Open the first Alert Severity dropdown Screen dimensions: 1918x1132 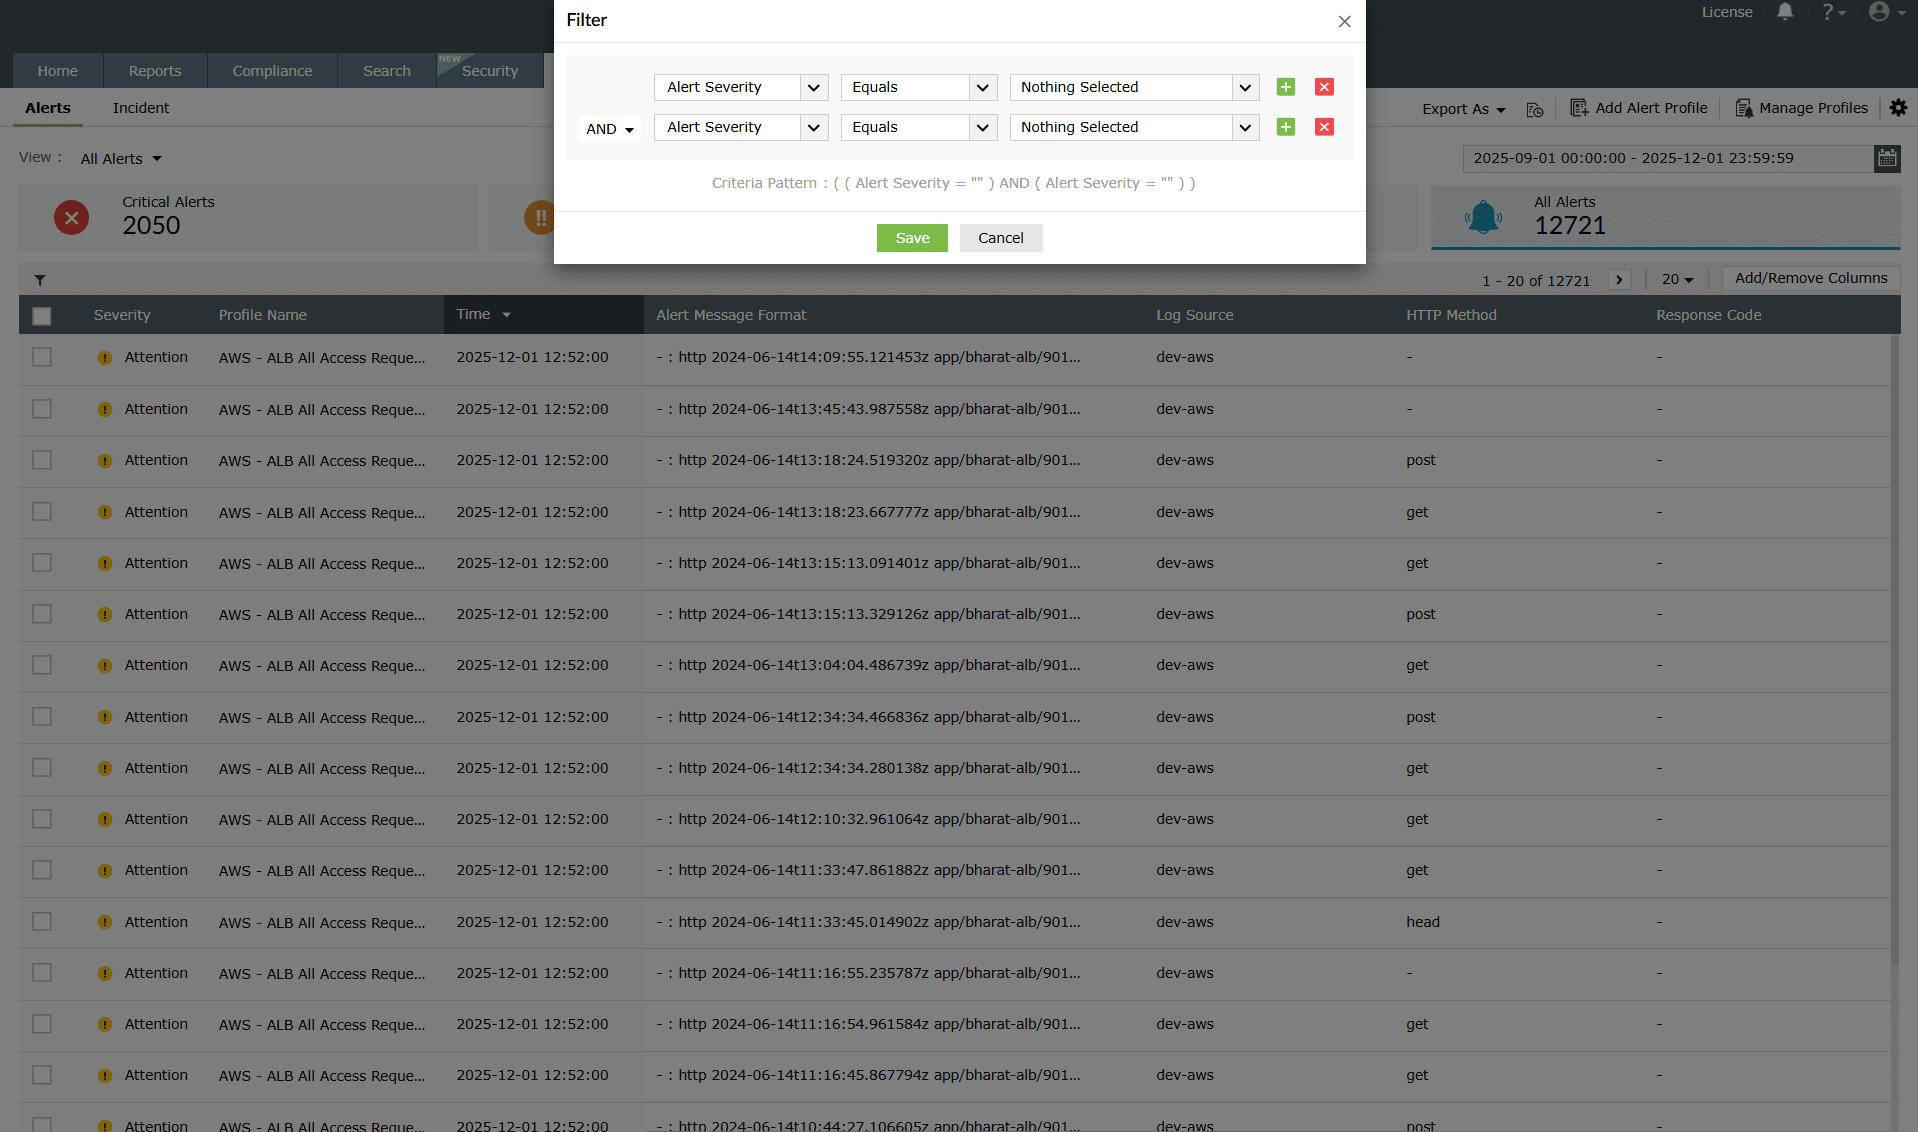pyautogui.click(x=740, y=87)
